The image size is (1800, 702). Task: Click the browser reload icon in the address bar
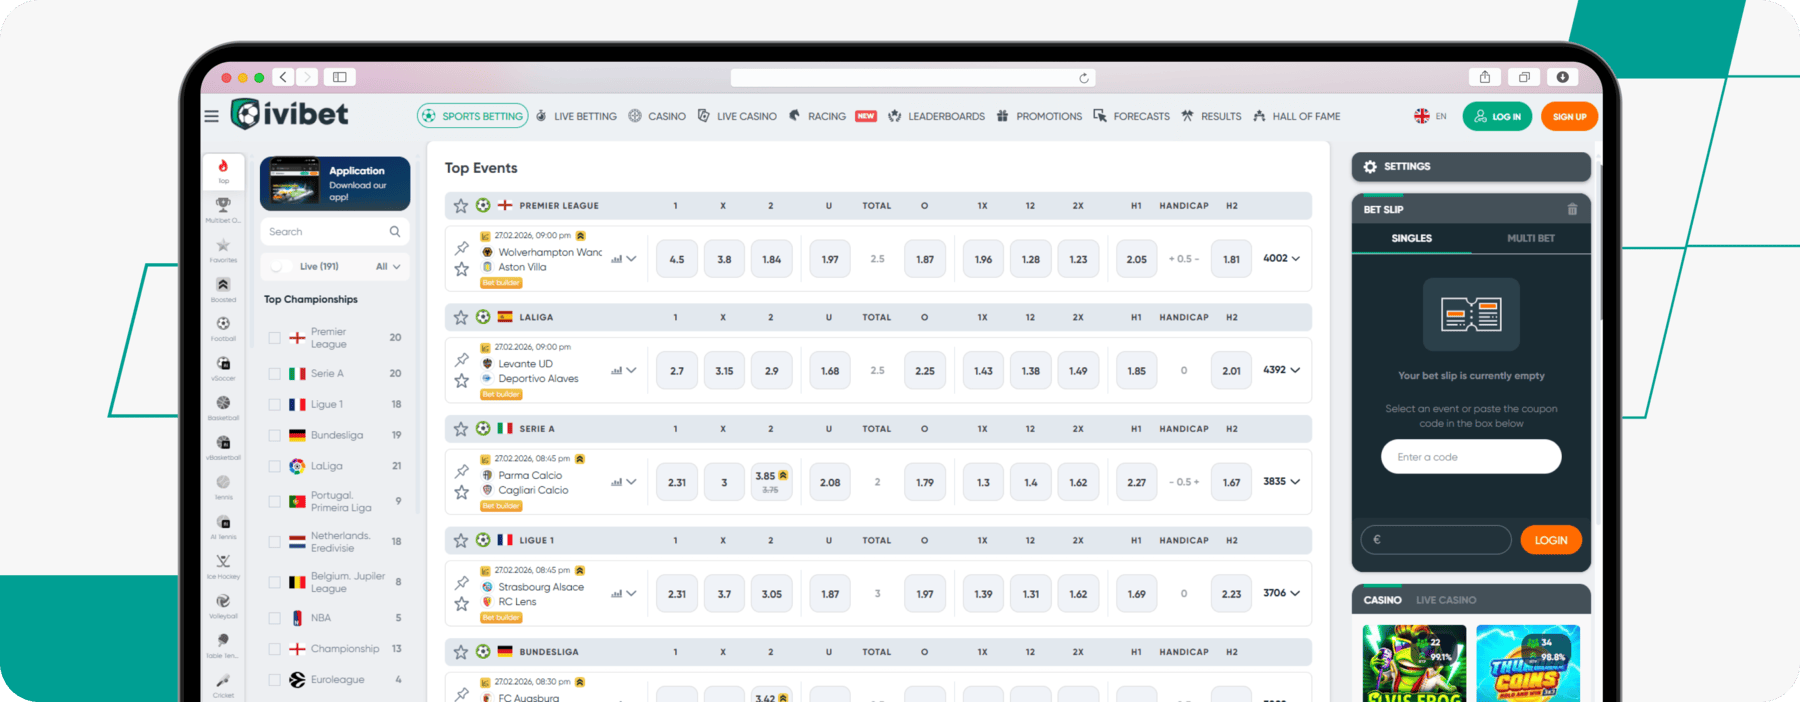(x=1084, y=78)
